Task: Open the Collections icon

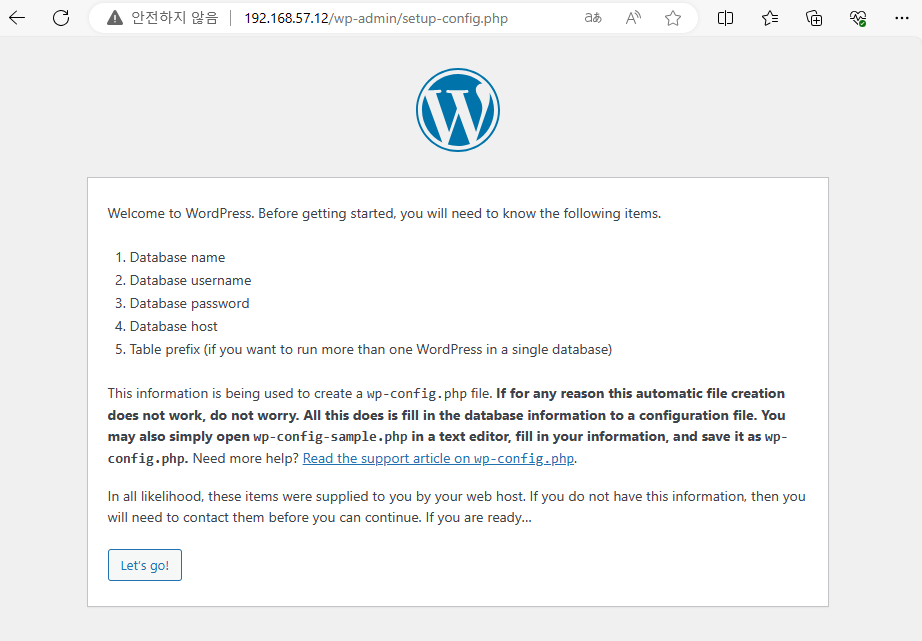Action: tap(814, 18)
